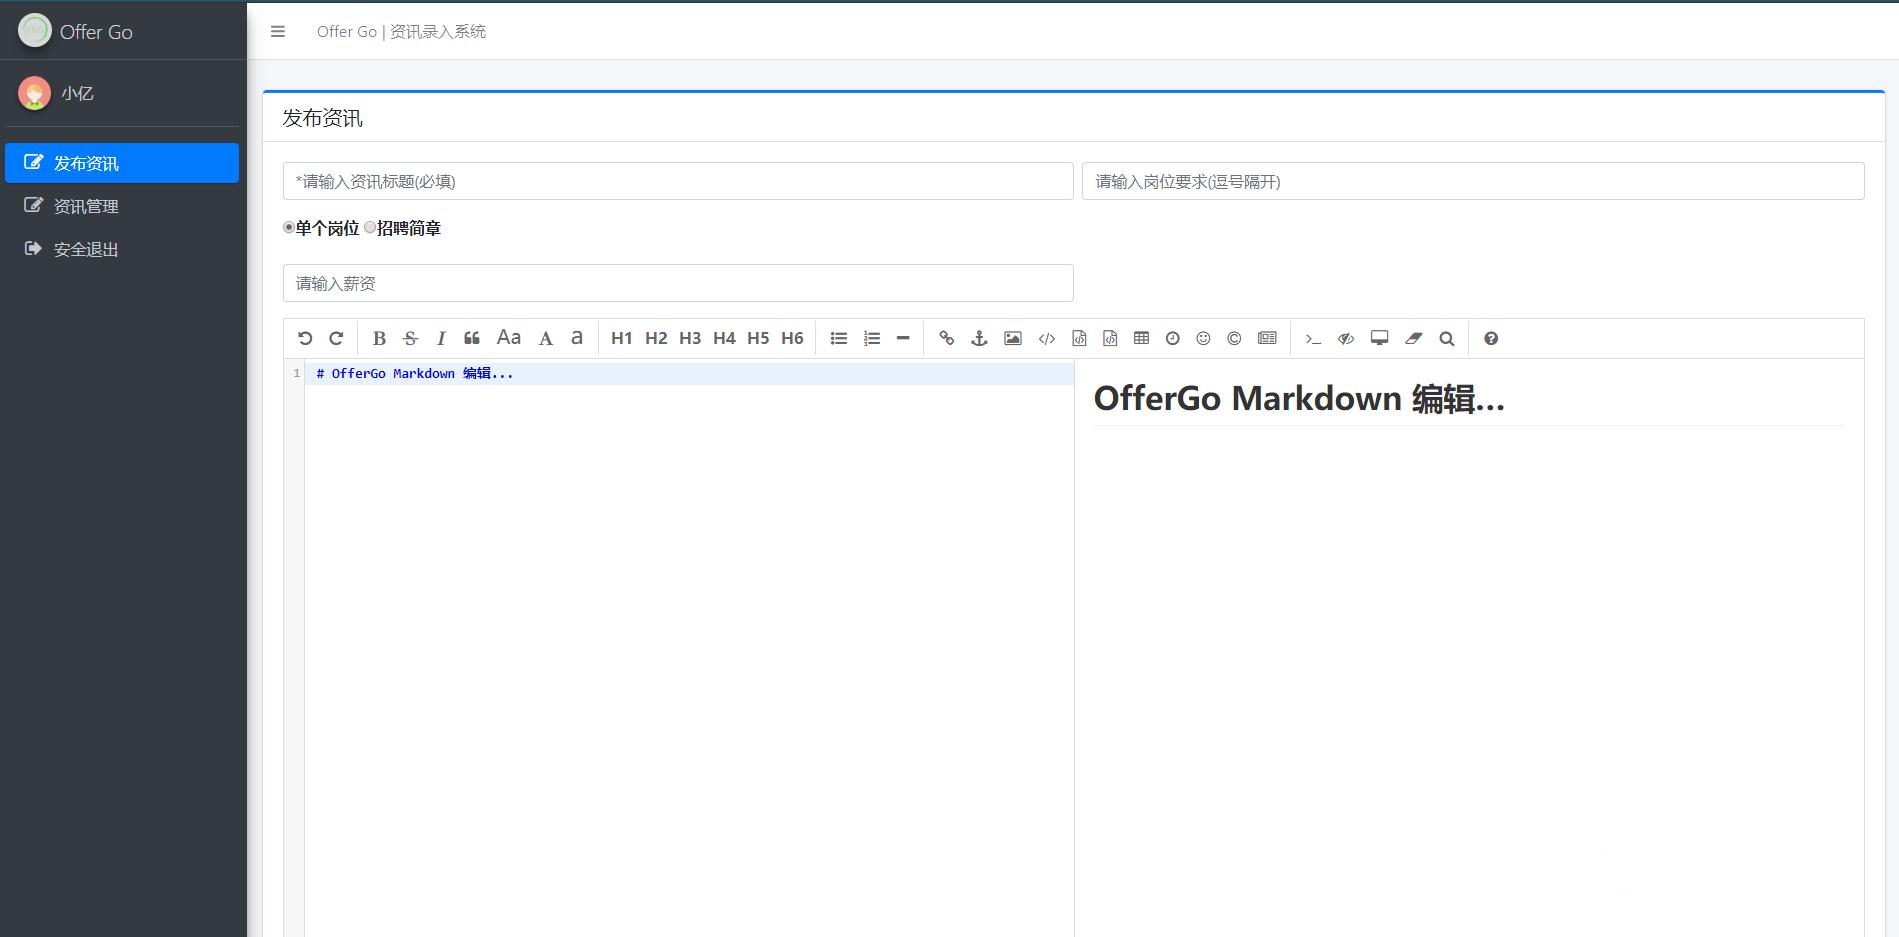
Task: Insert an H3 heading
Action: [x=690, y=338]
